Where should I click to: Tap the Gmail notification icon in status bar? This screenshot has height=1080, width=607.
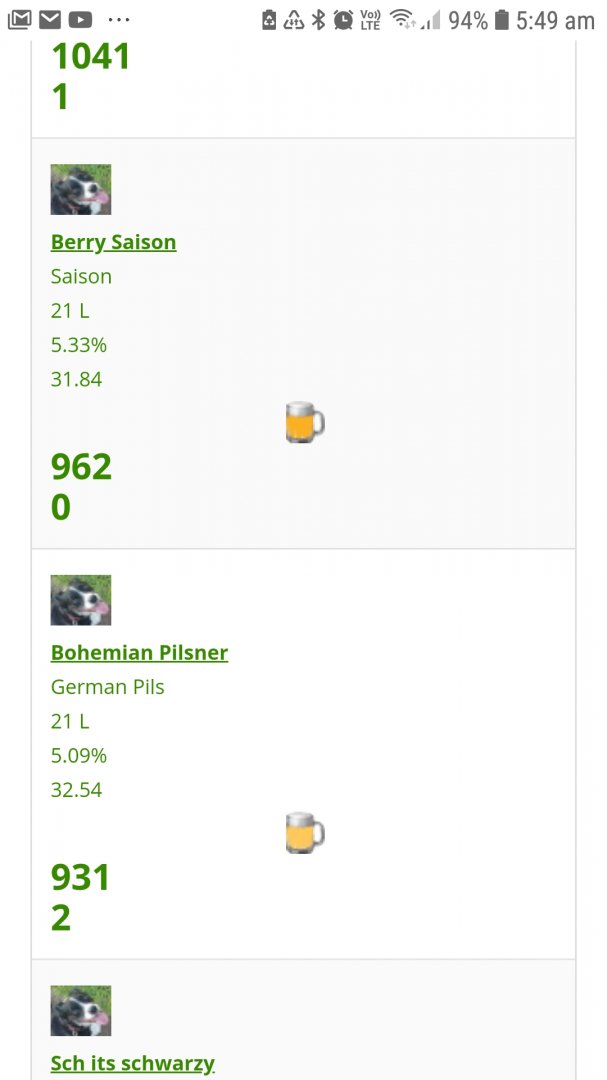pyautogui.click(x=19, y=20)
